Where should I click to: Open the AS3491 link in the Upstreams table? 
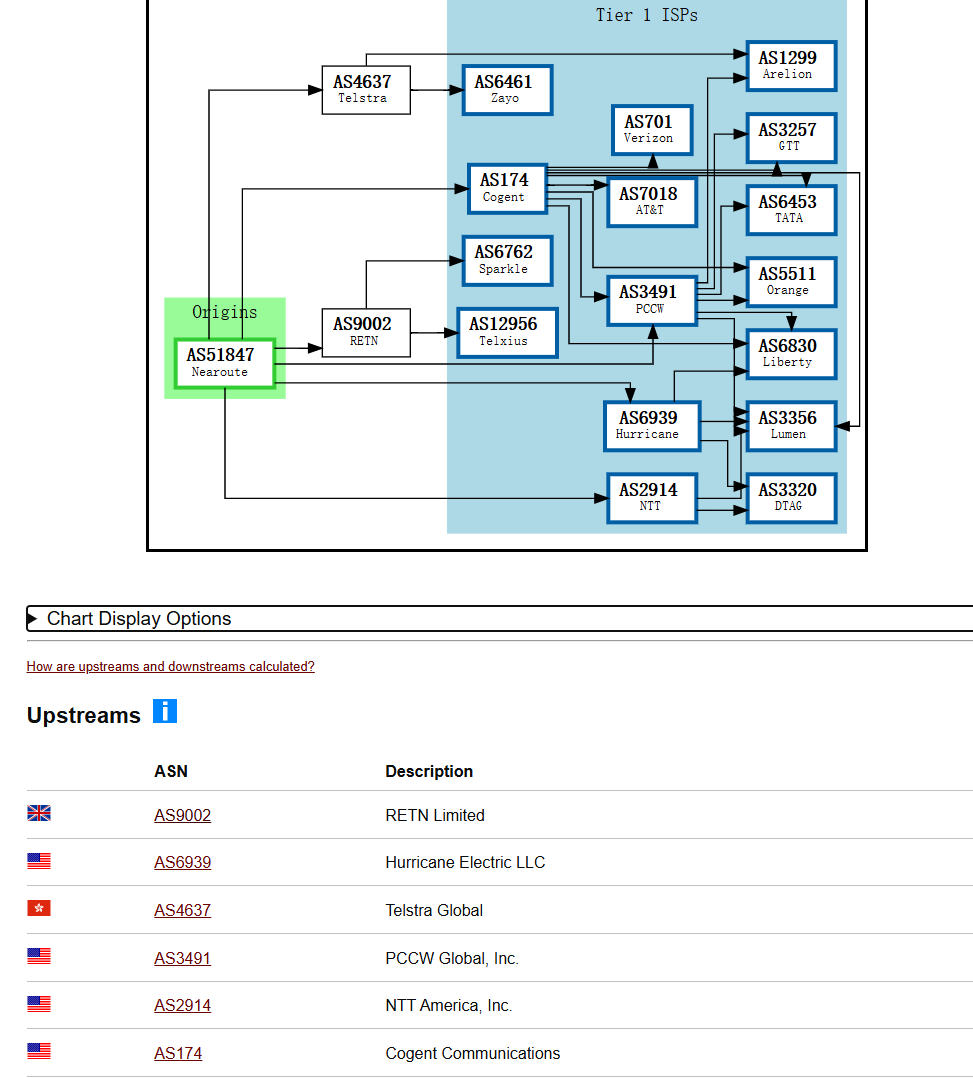coord(182,958)
